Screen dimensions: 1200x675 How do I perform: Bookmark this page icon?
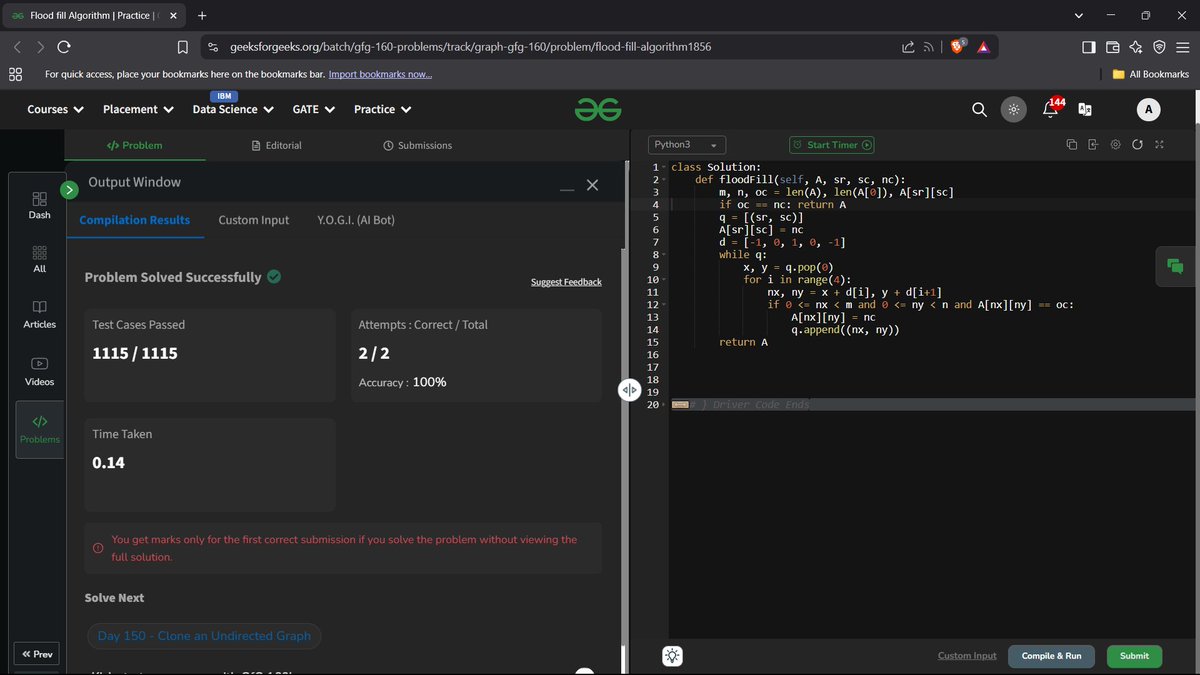183,47
